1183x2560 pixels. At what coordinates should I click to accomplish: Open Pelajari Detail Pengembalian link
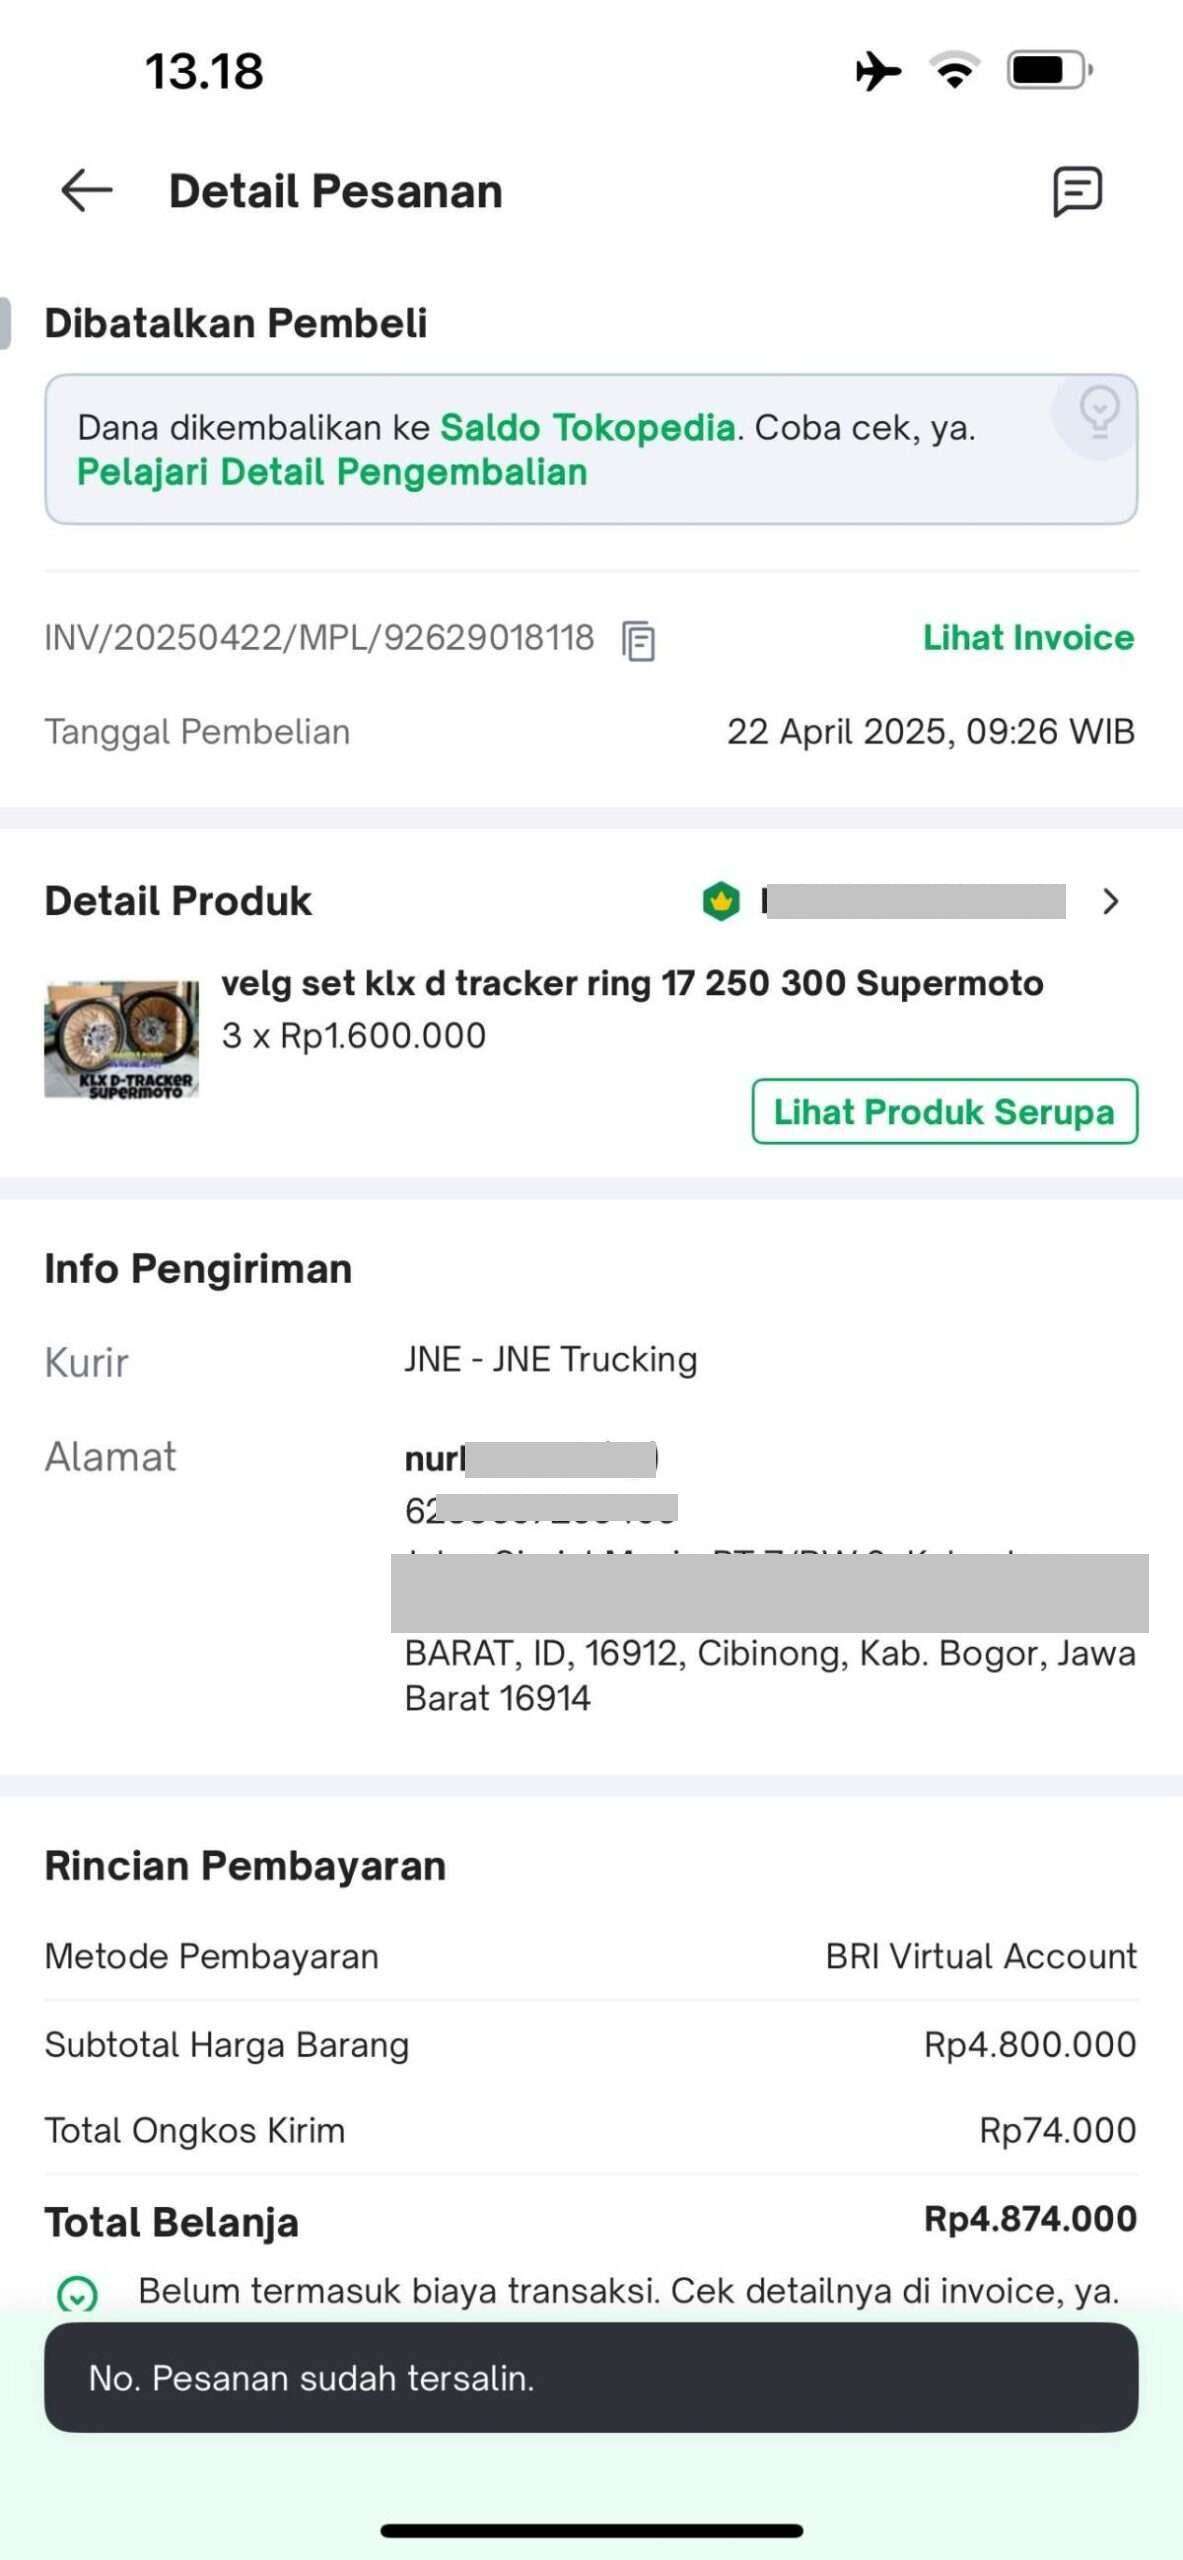coord(332,472)
